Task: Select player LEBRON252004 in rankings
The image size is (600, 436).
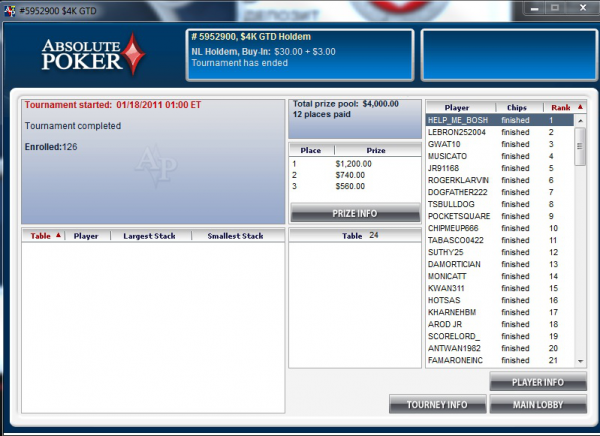Action: (x=456, y=132)
